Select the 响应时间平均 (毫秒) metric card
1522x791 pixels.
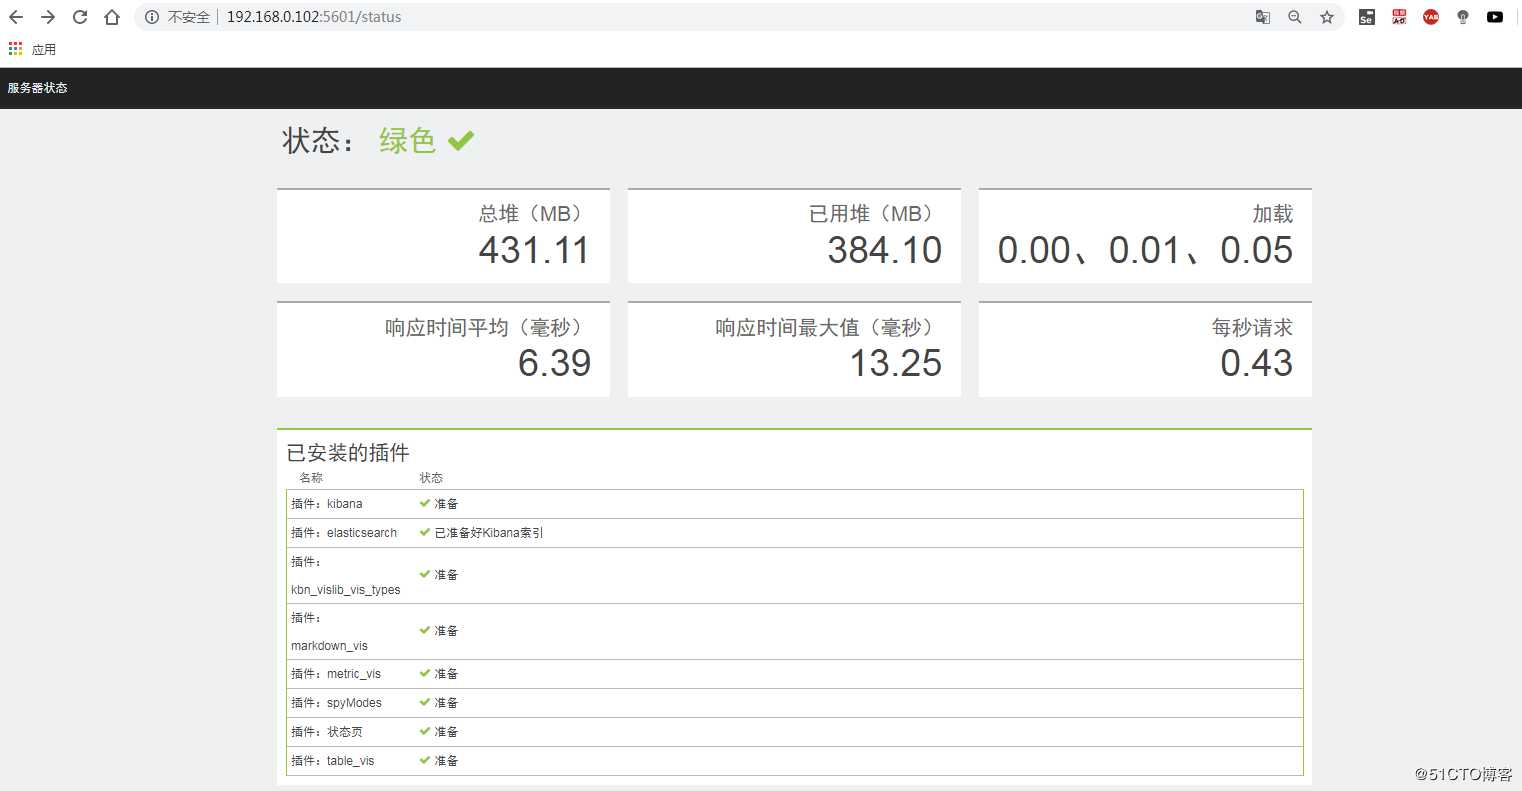[443, 349]
